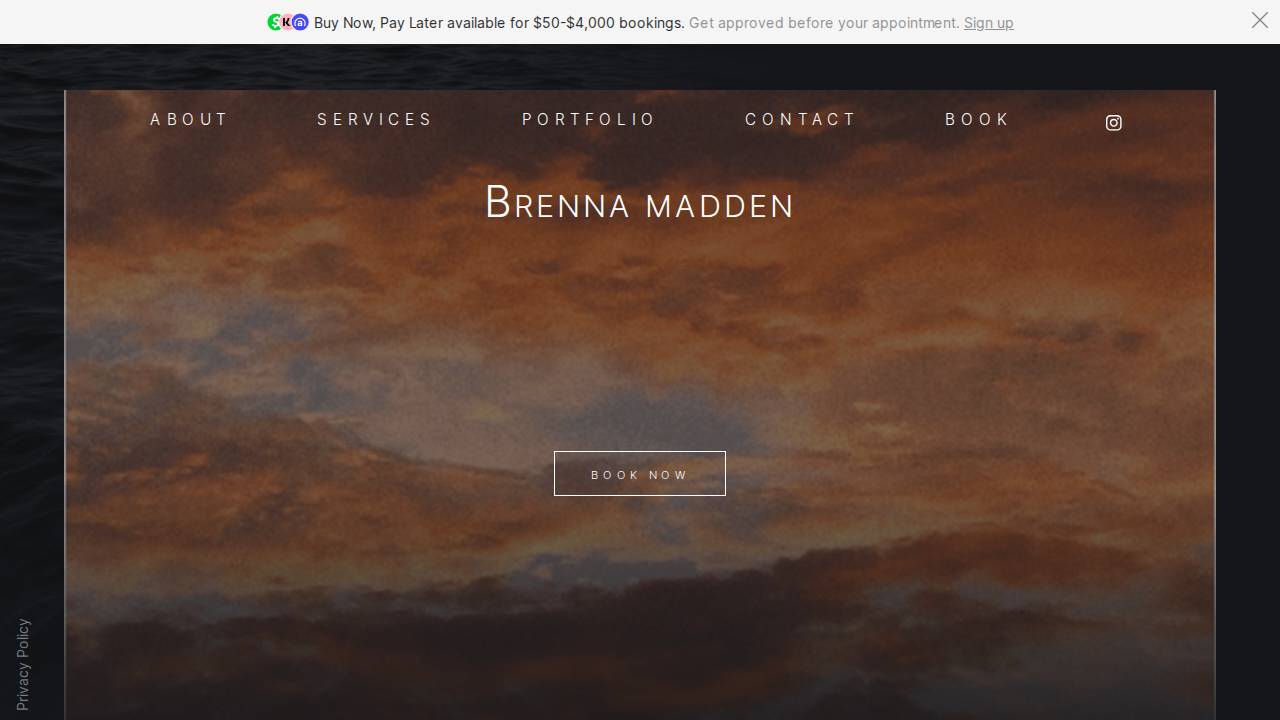This screenshot has height=720, width=1280.
Task: Select the Klarna icon in the top banner
Action: coord(287,21)
